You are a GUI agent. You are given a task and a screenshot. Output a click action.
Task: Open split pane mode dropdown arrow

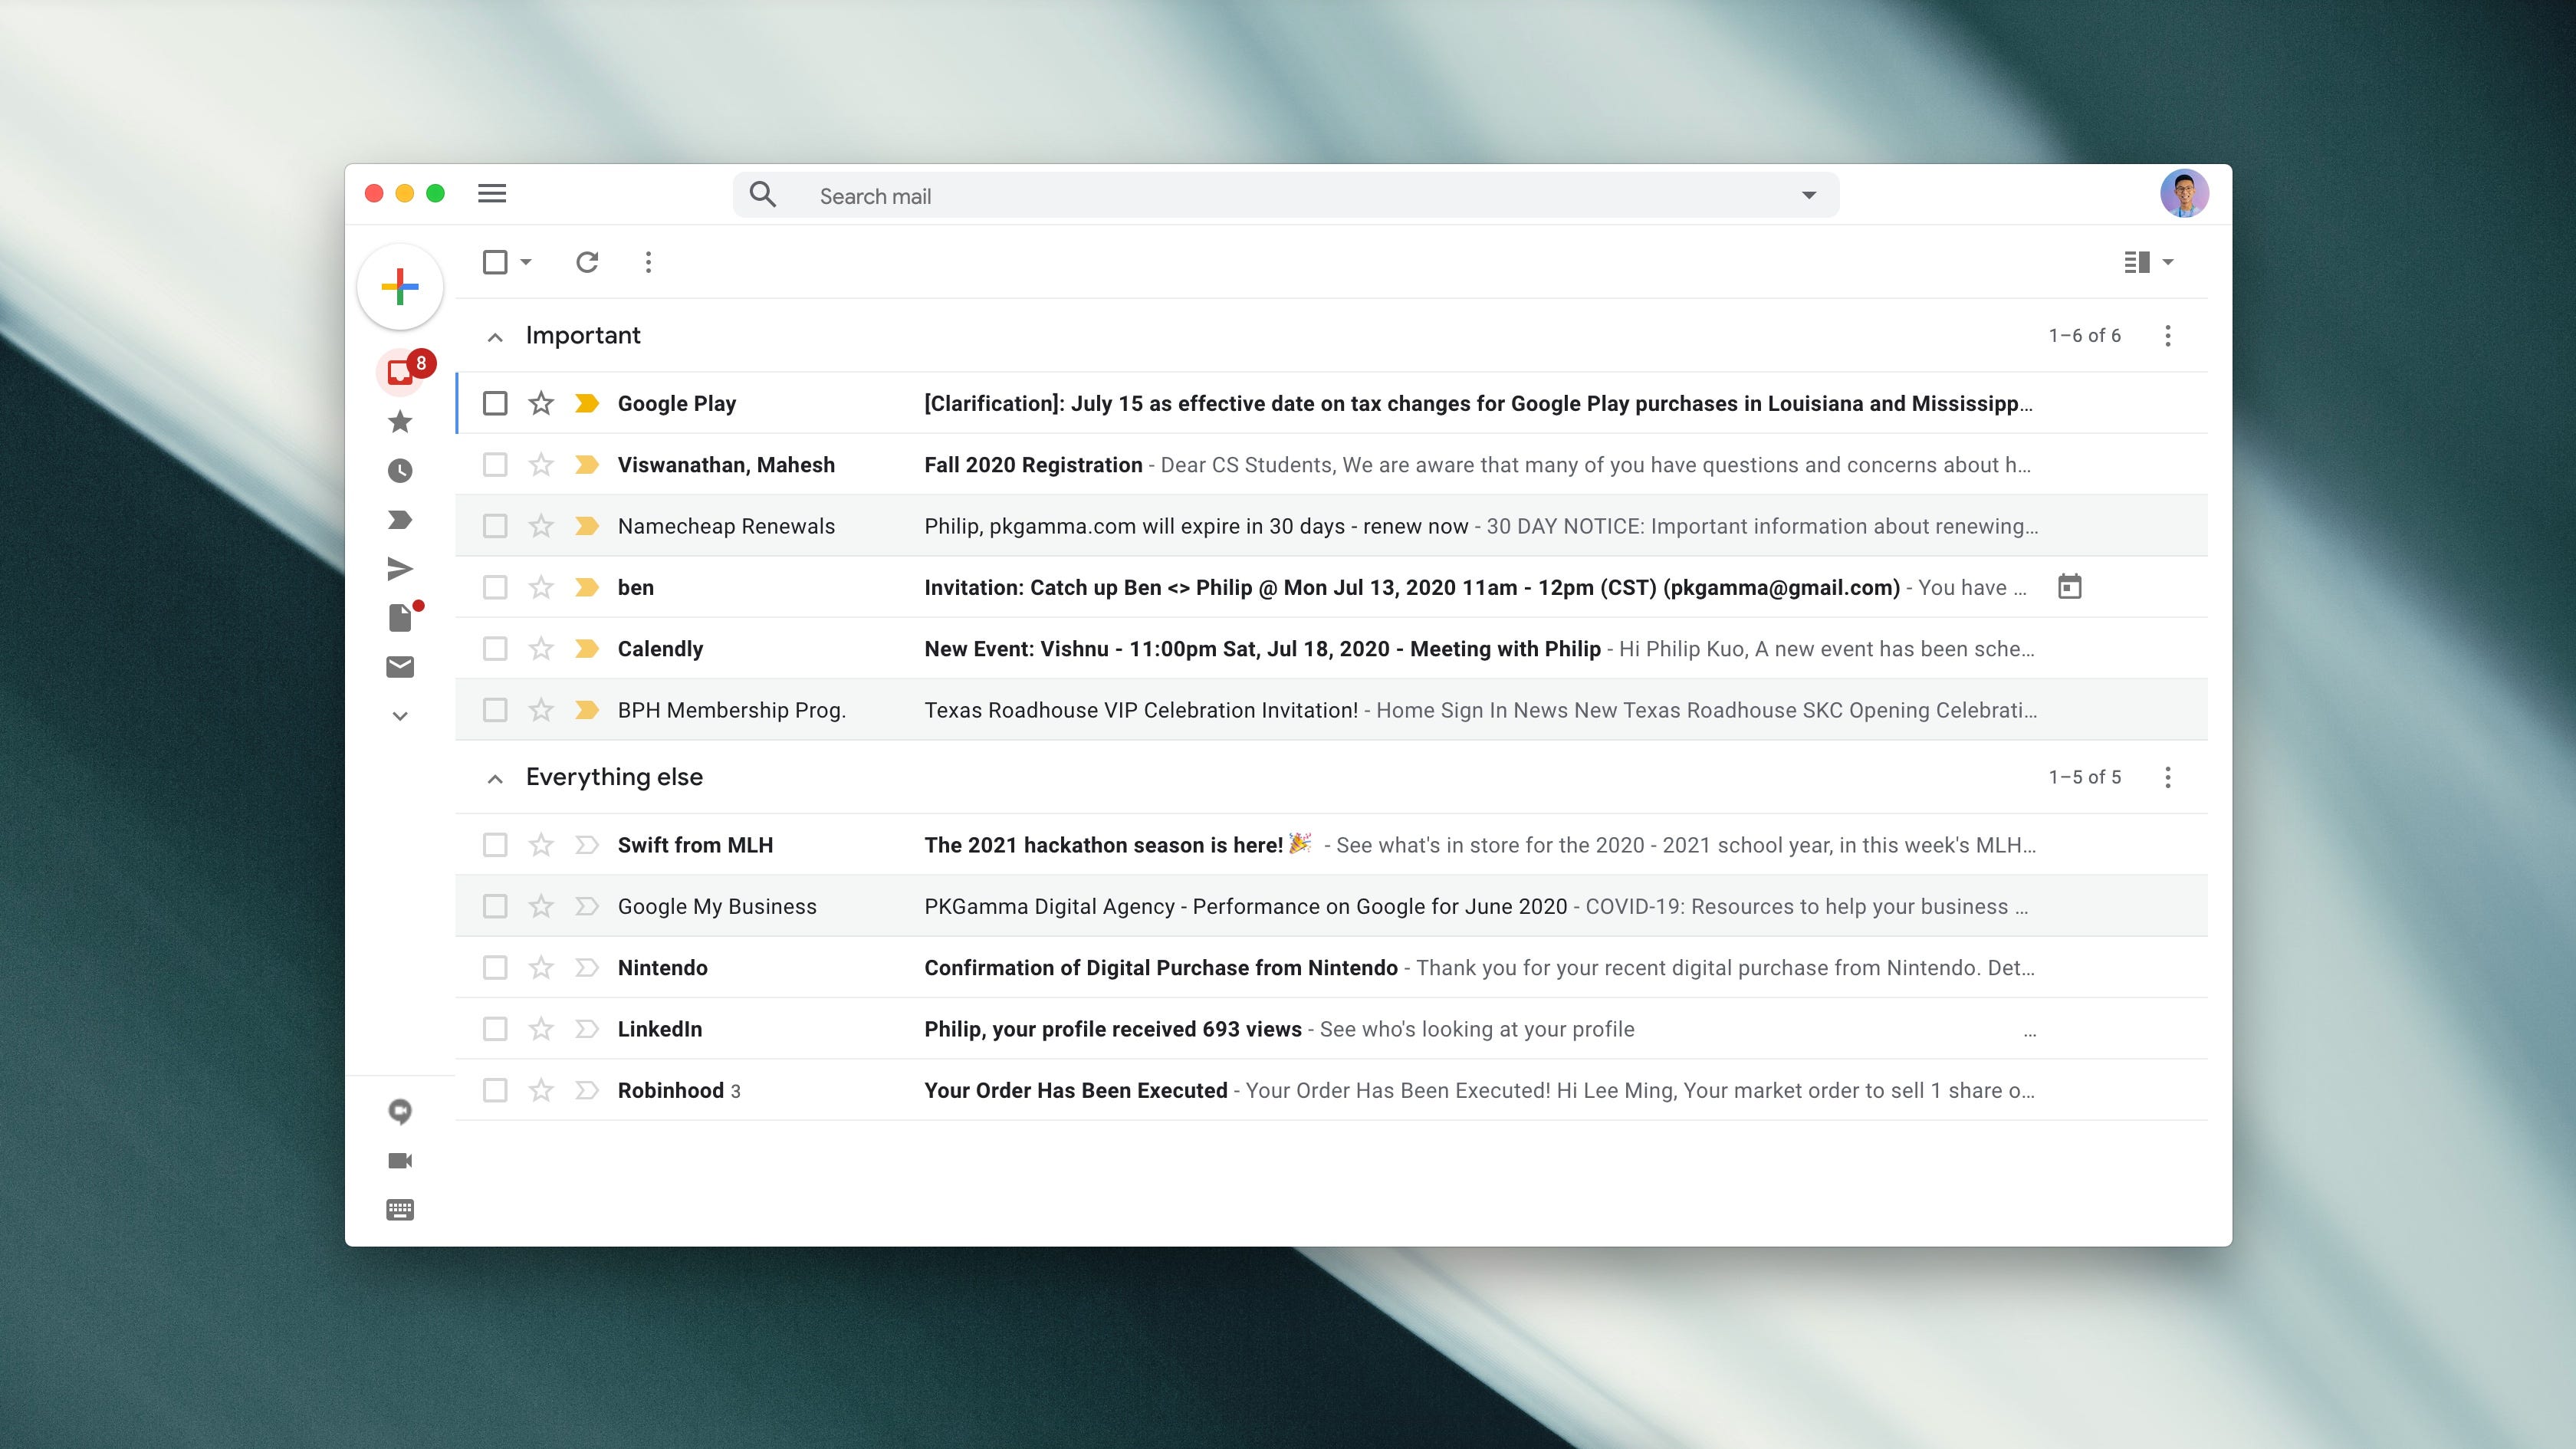coord(2168,262)
